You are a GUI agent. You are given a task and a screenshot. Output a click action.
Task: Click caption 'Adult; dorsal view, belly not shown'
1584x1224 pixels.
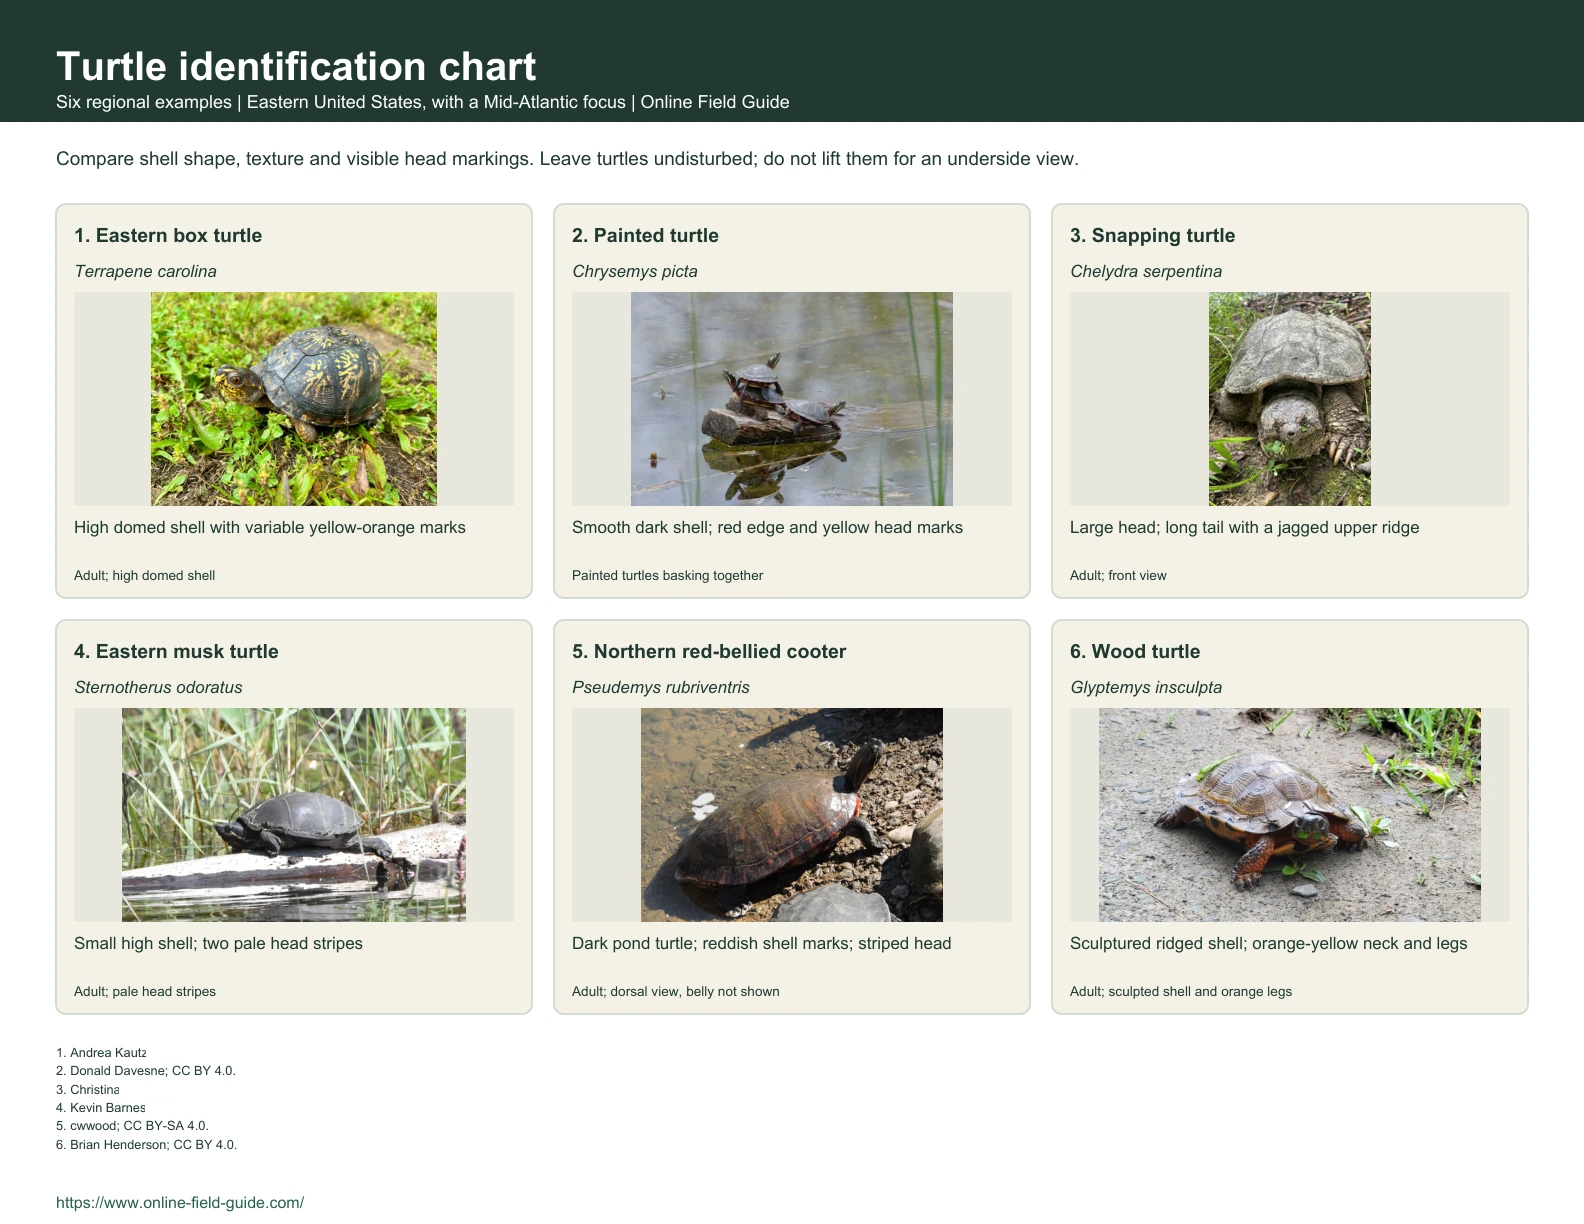(676, 991)
